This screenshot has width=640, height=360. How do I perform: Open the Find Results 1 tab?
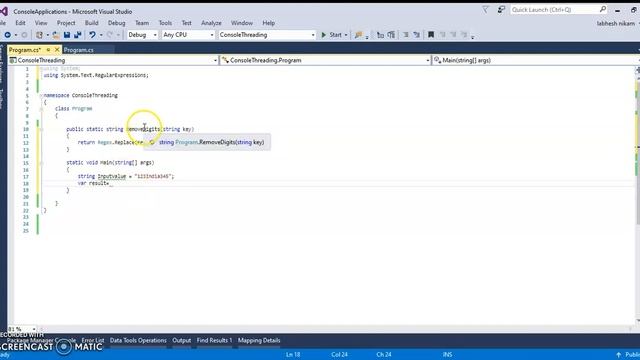[x=214, y=340]
